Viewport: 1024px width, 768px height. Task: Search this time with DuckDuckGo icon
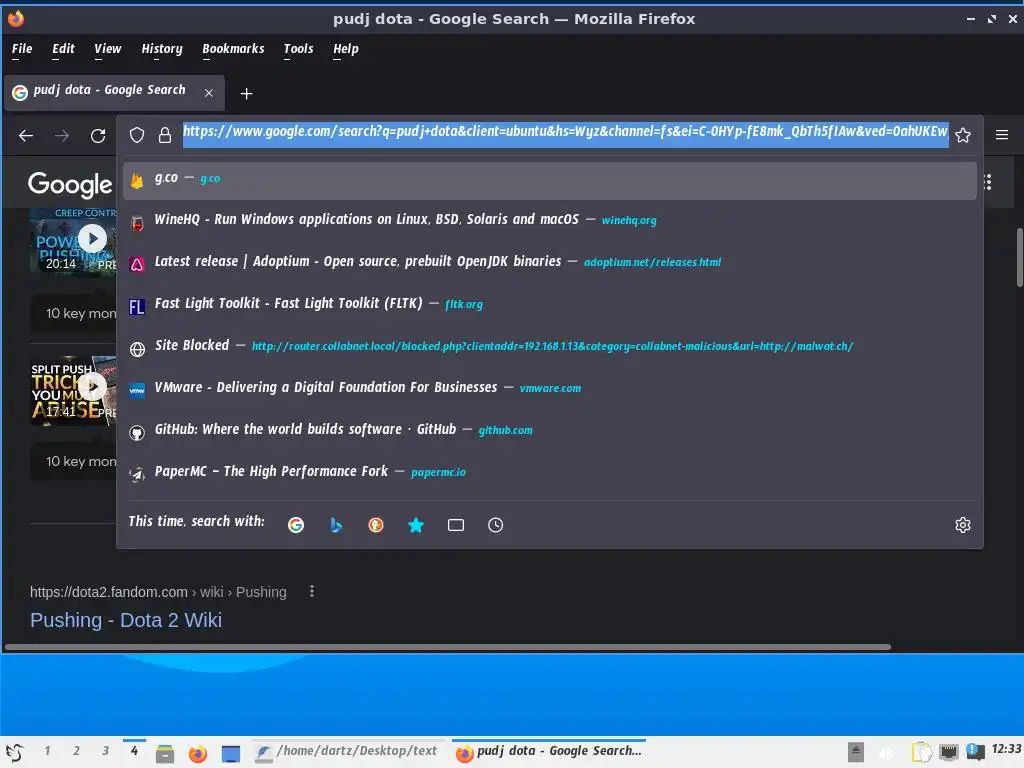click(x=376, y=524)
